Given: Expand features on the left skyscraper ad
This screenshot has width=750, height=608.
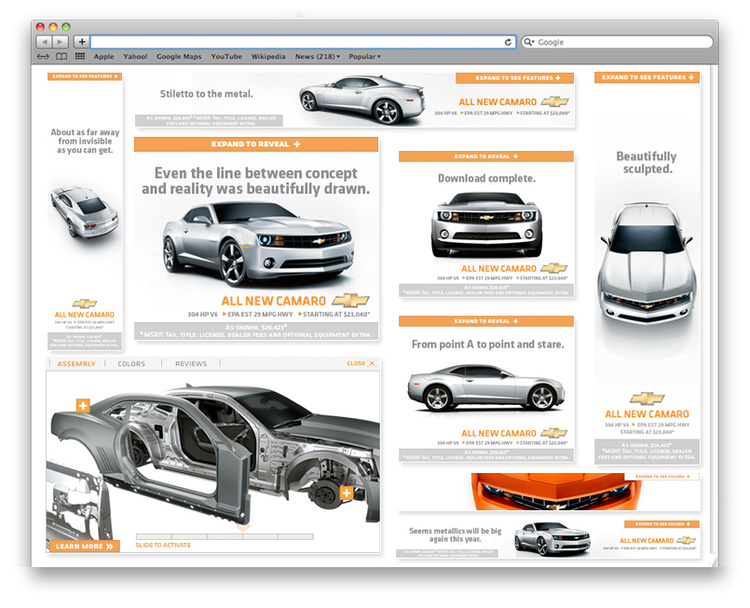Looking at the screenshot, I should click(85, 77).
